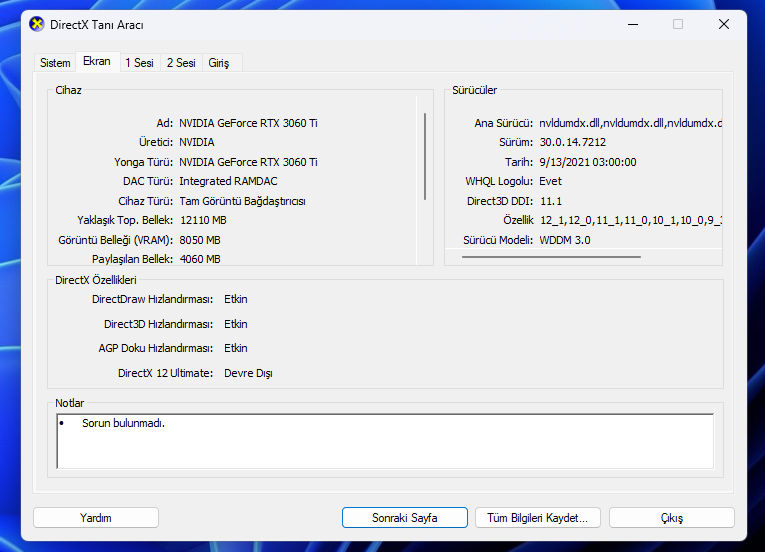Click the 4060 MB shared memory value
Image resolution: width=765 pixels, height=552 pixels.
(200, 259)
